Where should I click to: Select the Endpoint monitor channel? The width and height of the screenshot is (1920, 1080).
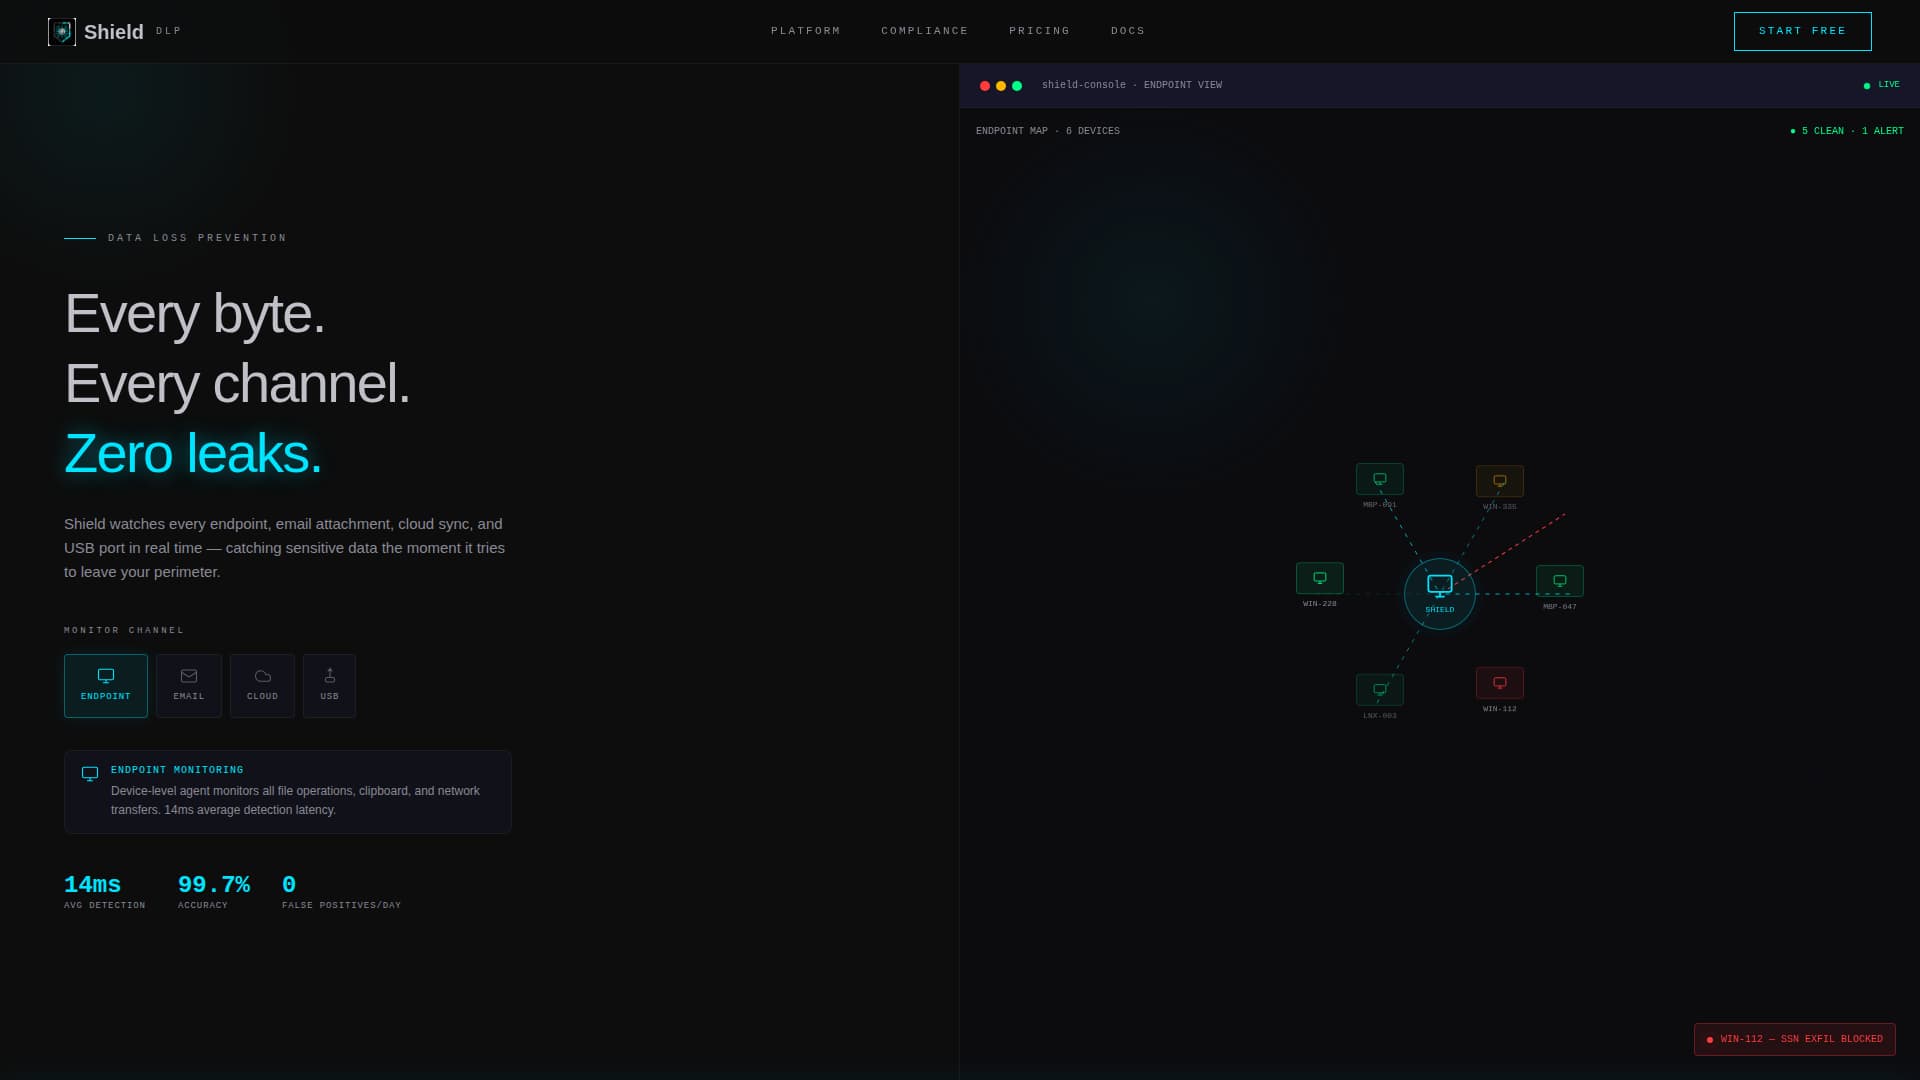point(106,686)
